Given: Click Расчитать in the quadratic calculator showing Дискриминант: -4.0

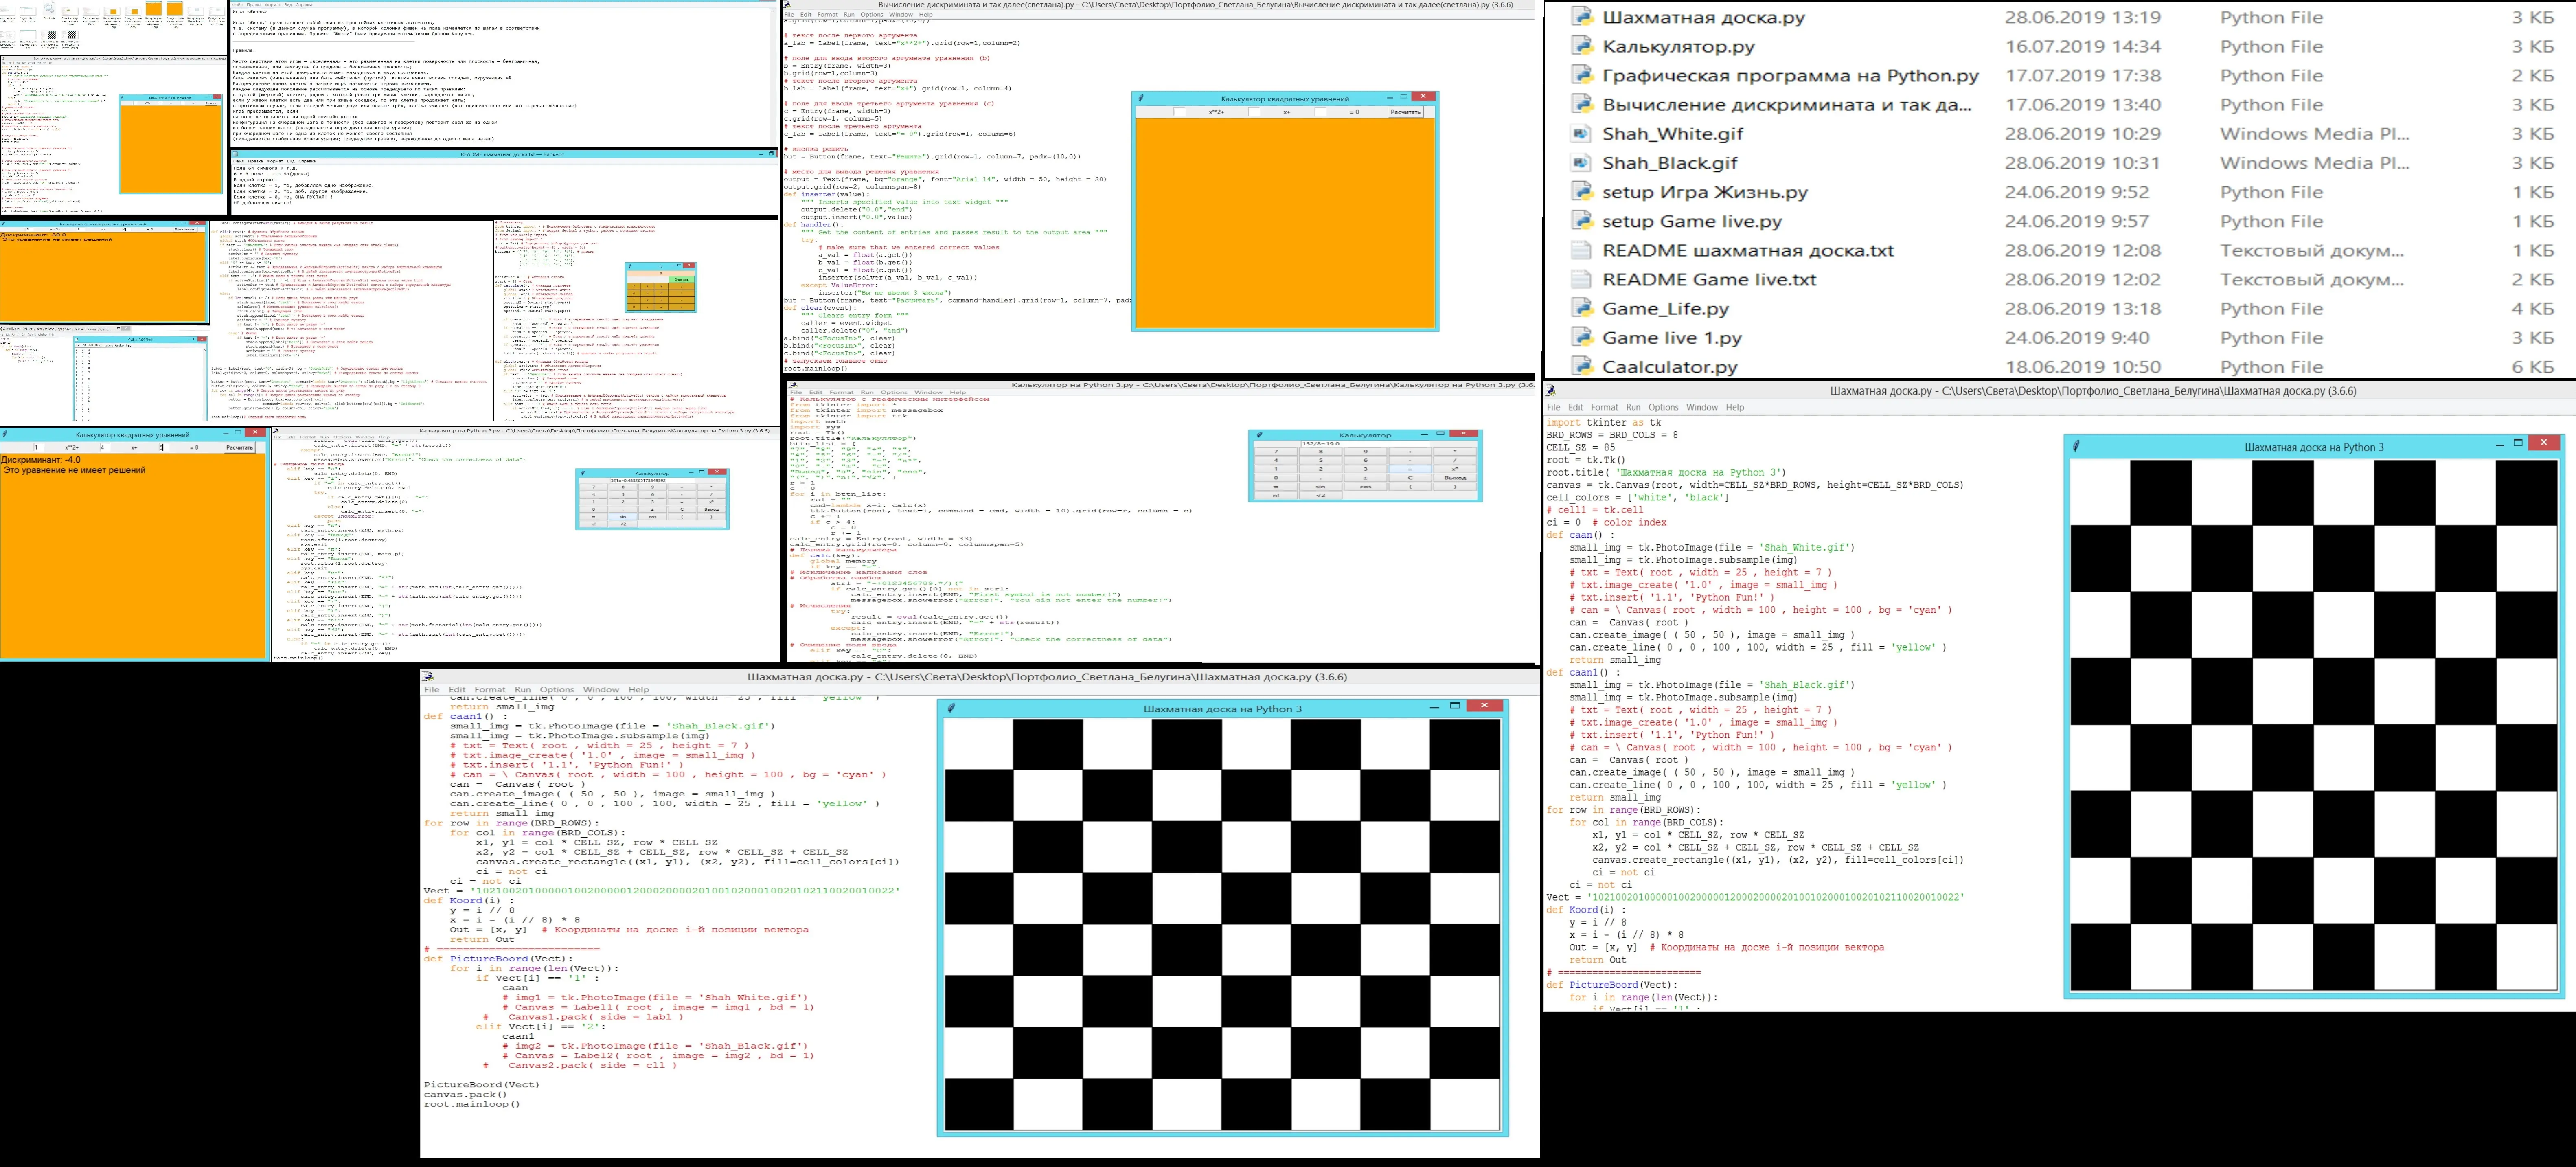Looking at the screenshot, I should click(x=240, y=448).
